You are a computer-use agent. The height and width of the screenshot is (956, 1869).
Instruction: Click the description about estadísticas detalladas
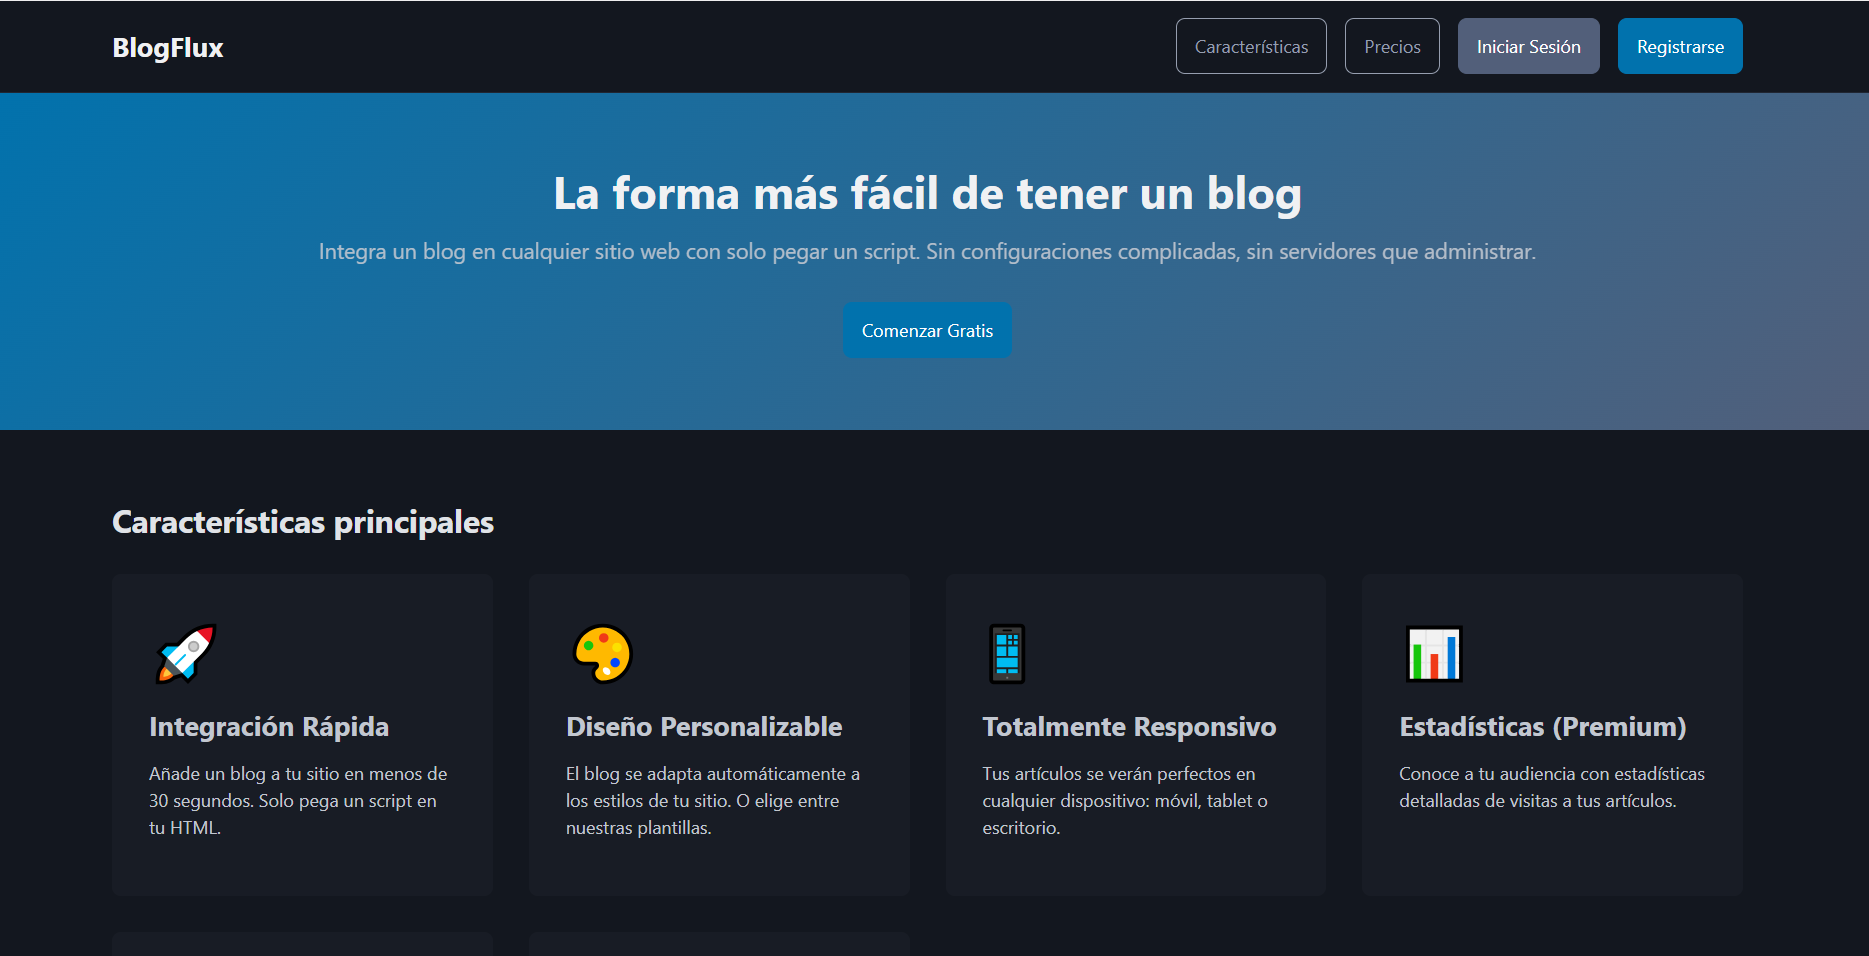point(1551,787)
